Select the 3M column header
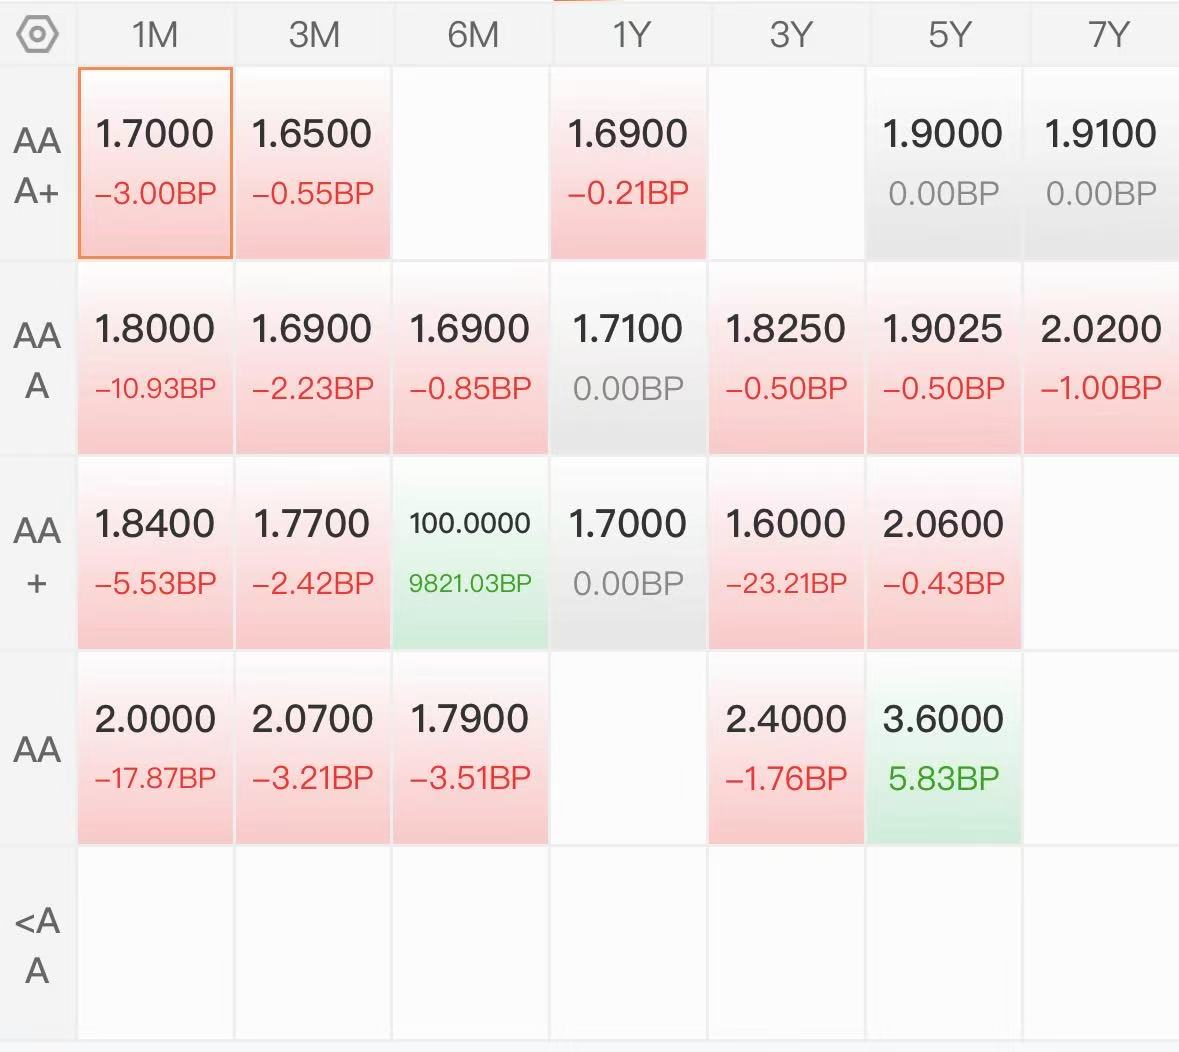Image resolution: width=1179 pixels, height=1052 pixels. pyautogui.click(x=314, y=35)
